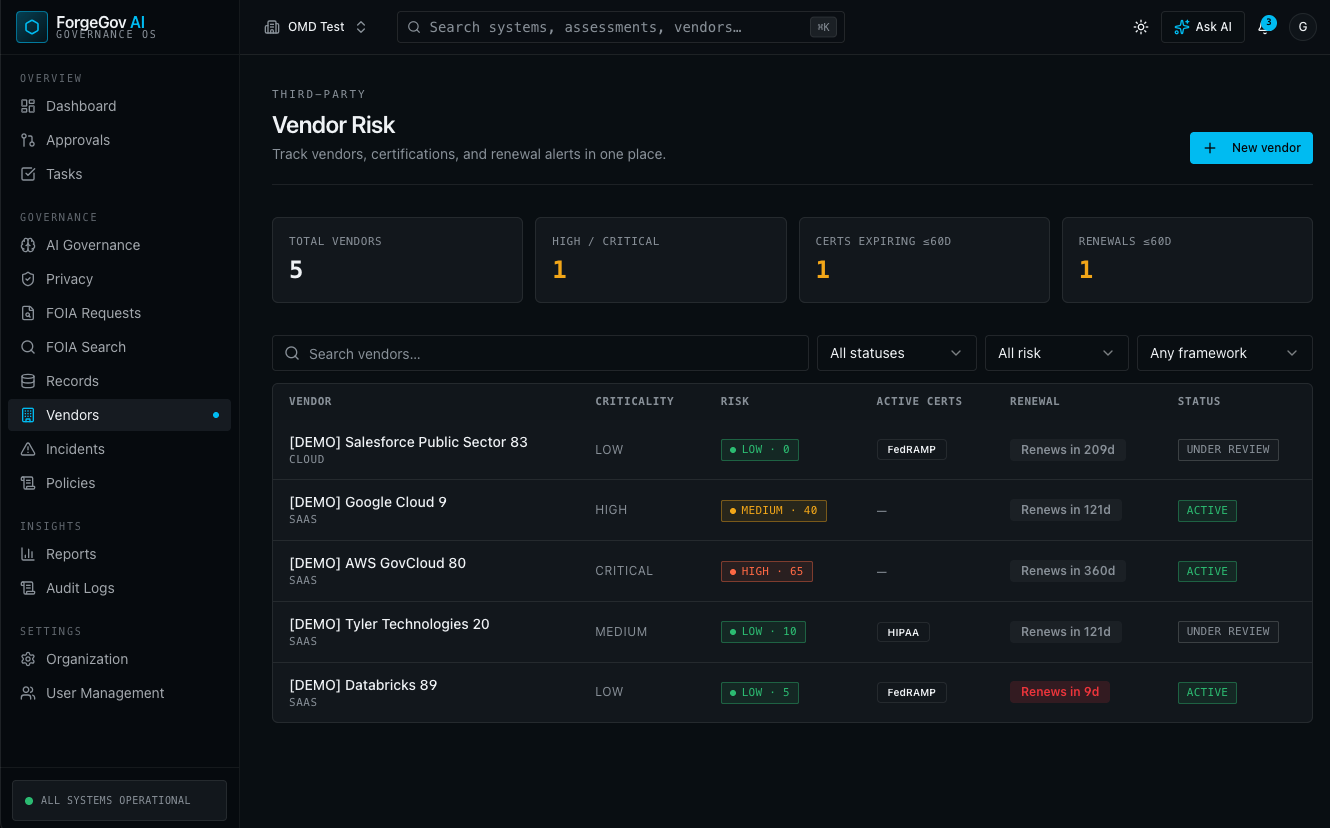
Task: Click the Privacy shield icon
Action: 28,279
